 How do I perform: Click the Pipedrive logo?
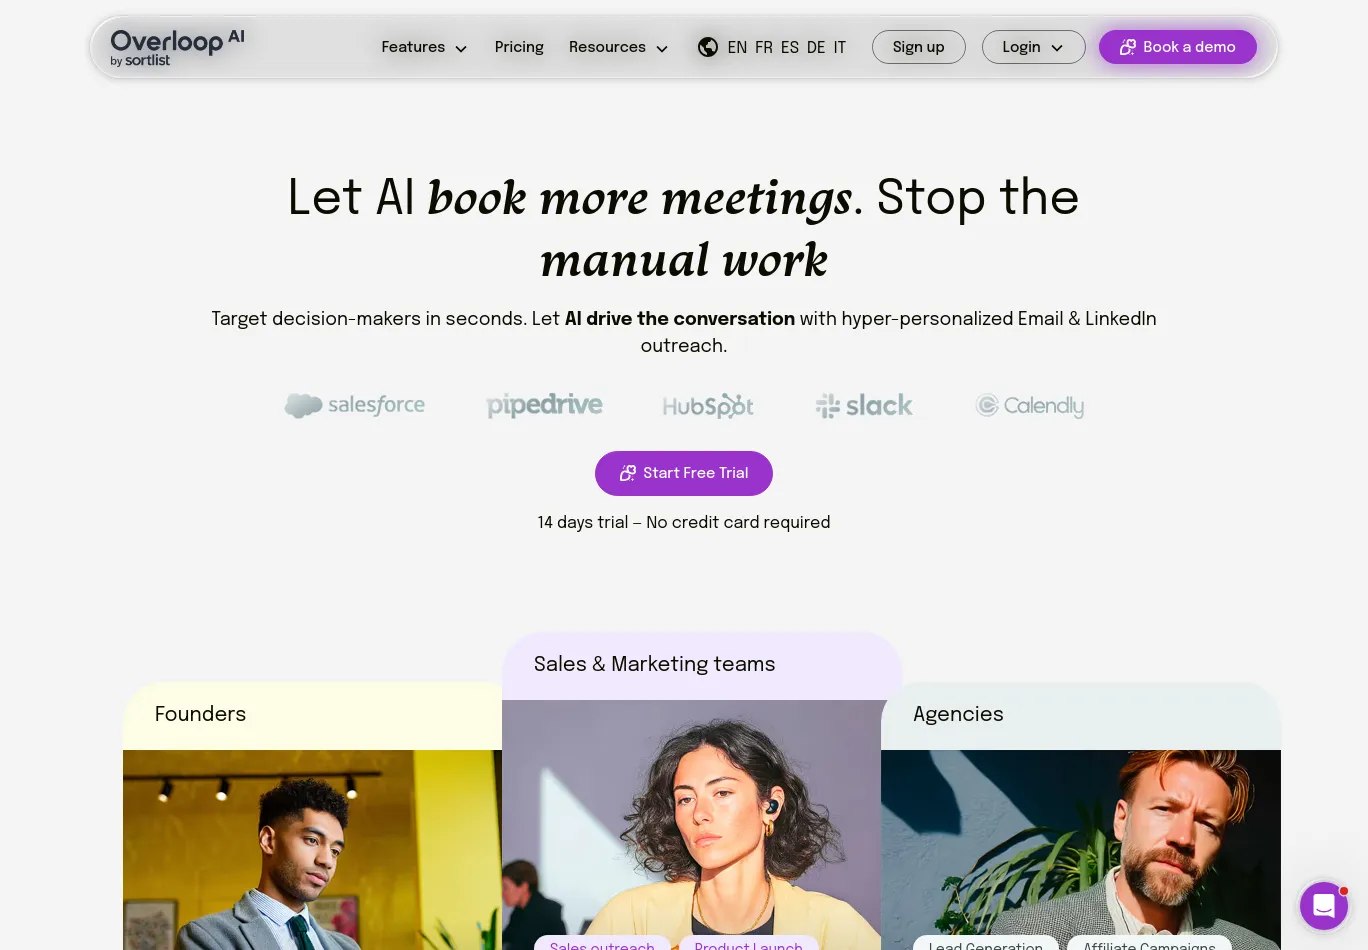coord(545,405)
